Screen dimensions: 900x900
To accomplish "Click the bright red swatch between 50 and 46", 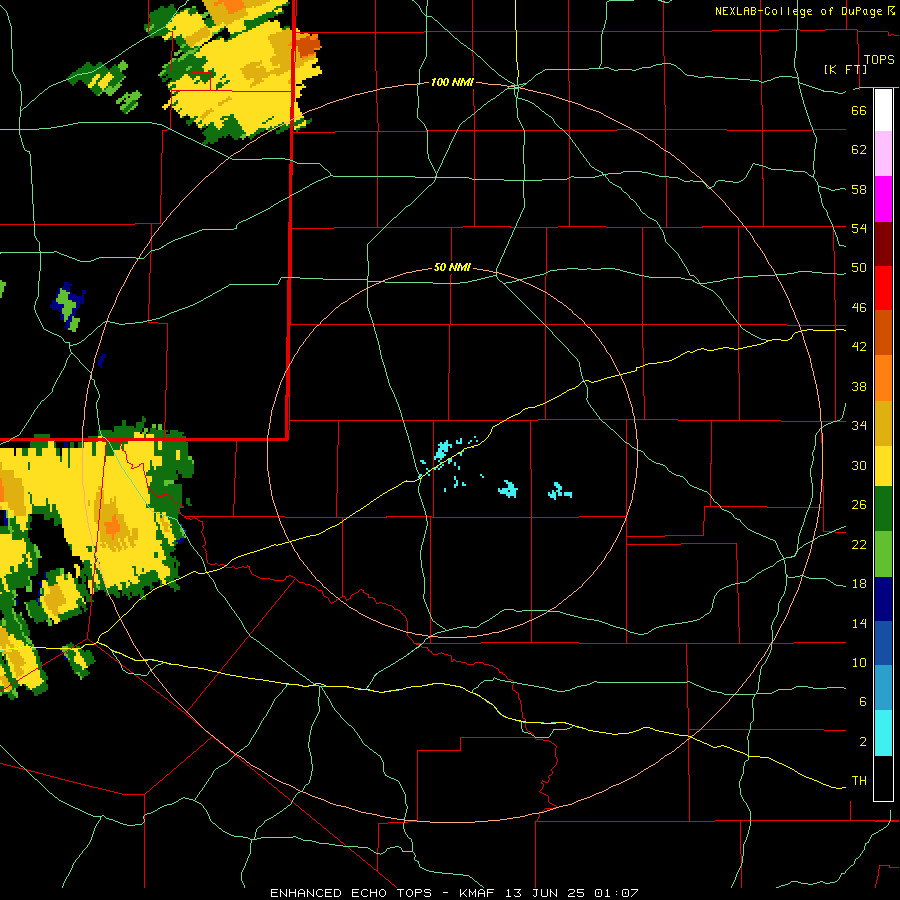I will 883,288.
